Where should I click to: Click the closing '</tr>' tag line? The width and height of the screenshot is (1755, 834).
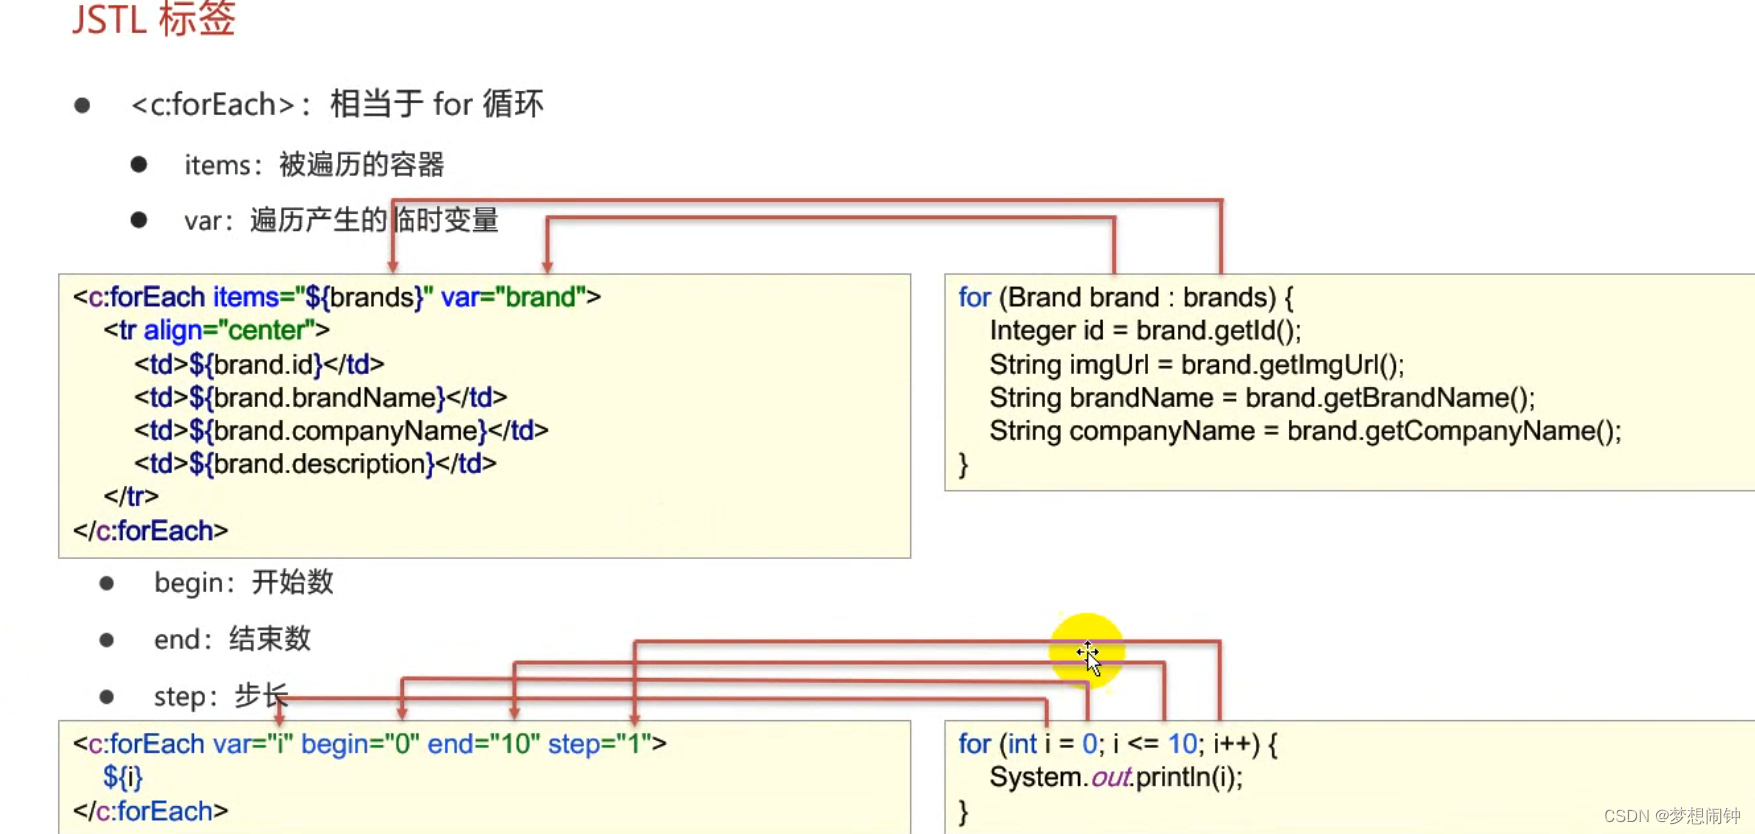(x=131, y=496)
